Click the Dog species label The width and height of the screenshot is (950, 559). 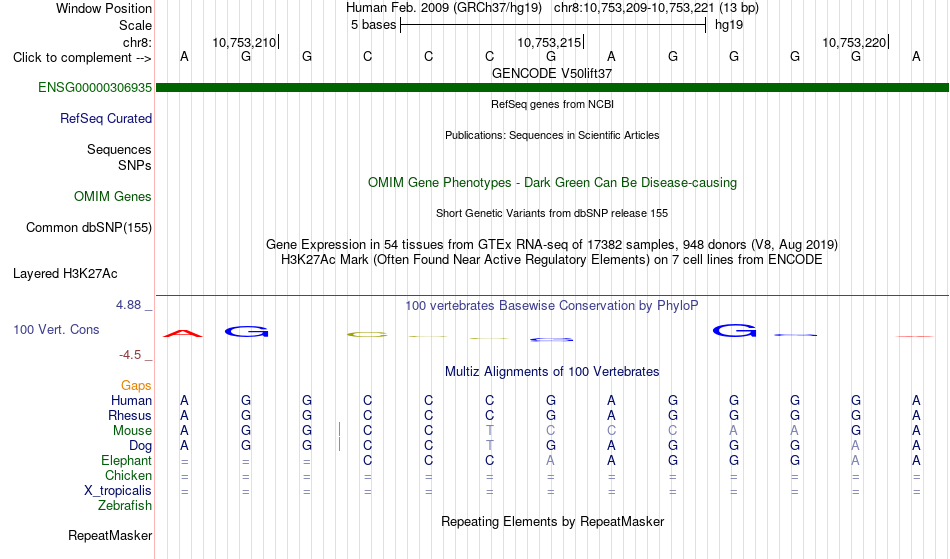(x=141, y=446)
